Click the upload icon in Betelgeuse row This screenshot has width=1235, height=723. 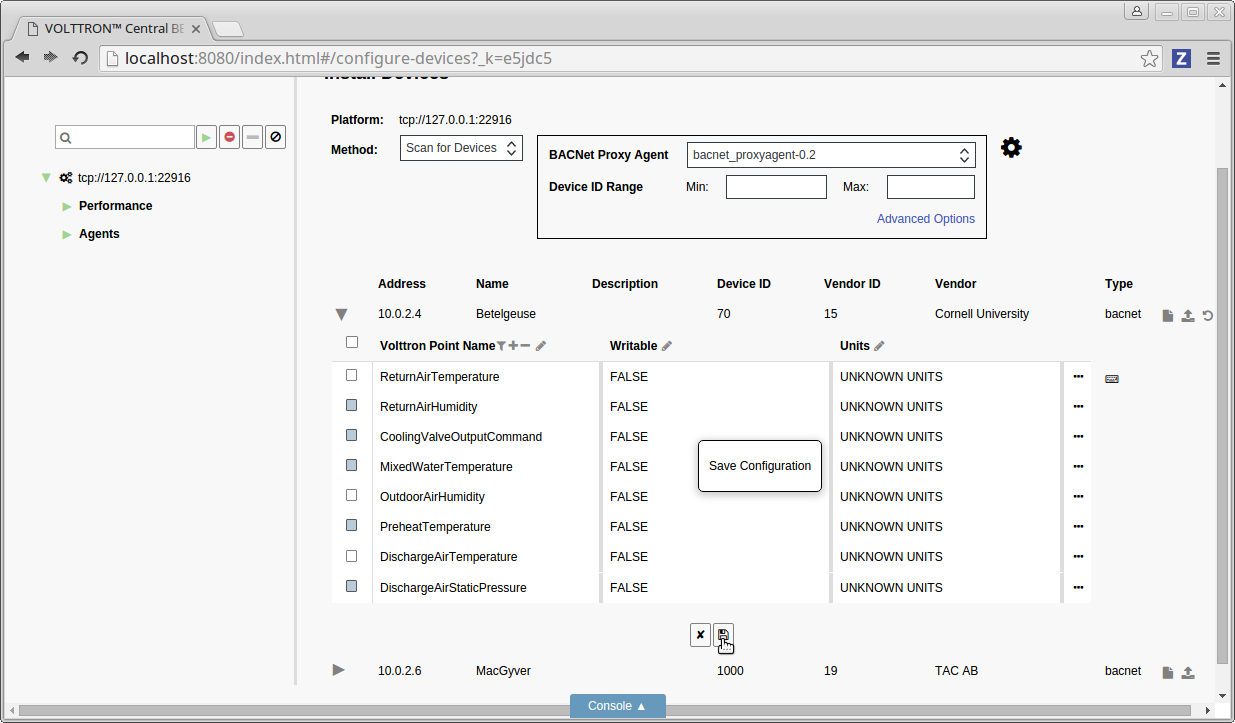tap(1188, 315)
